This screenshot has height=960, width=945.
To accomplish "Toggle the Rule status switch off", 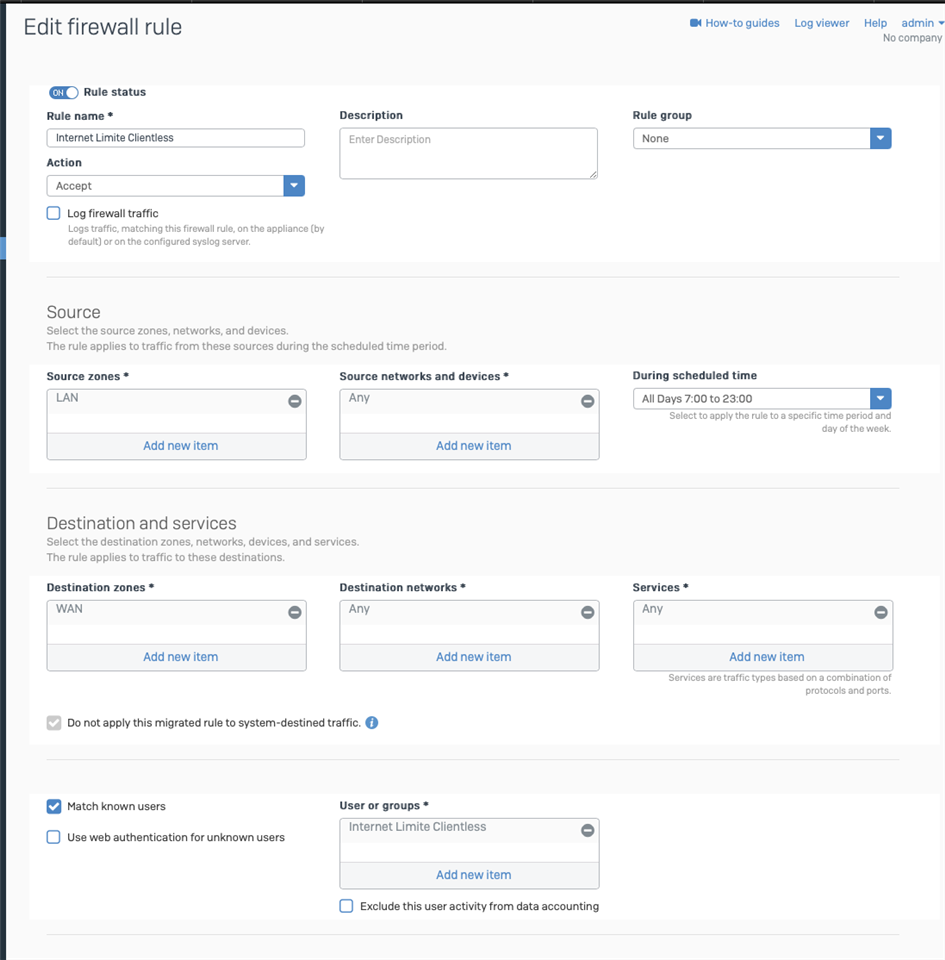I will coord(64,92).
